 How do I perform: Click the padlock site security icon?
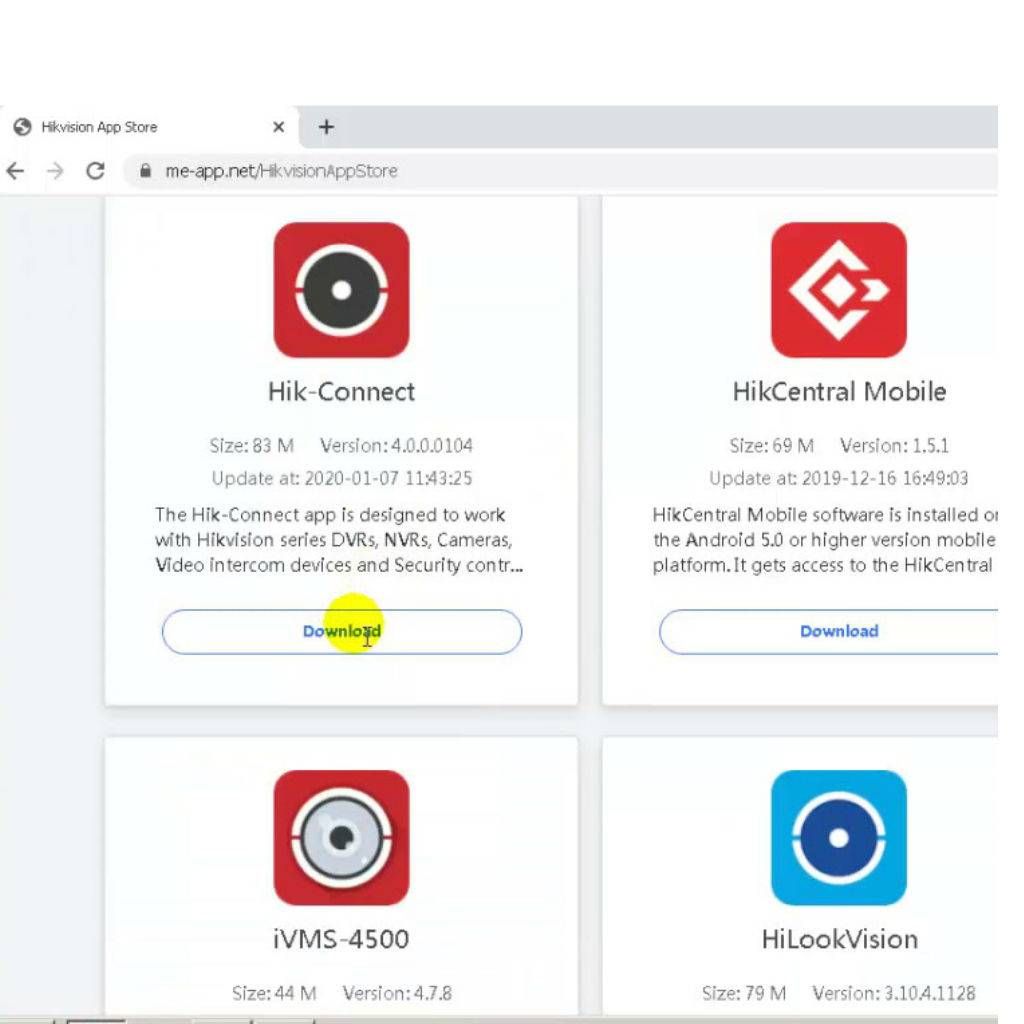[x=145, y=171]
